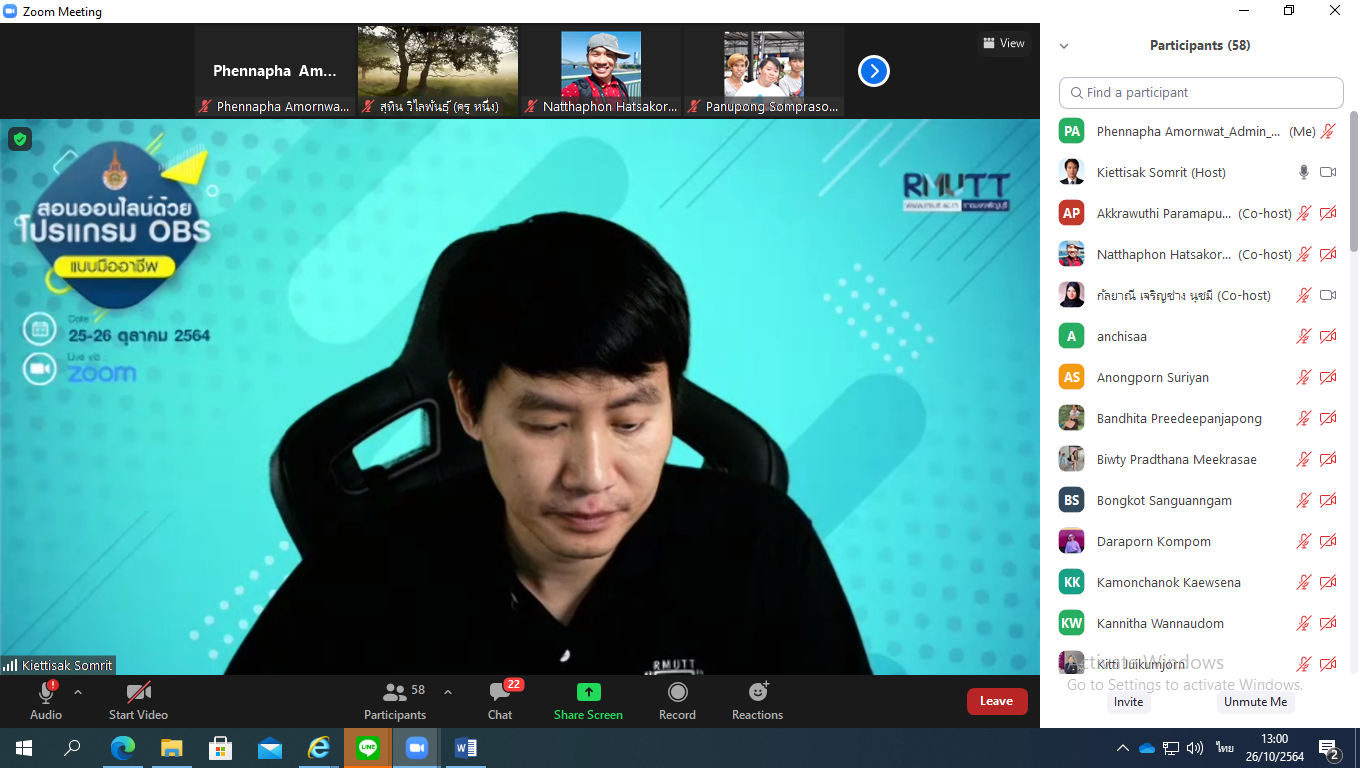Click camera-off icon for Bandhita Preedeepanjapong
This screenshot has width=1360, height=768.
pos(1328,418)
